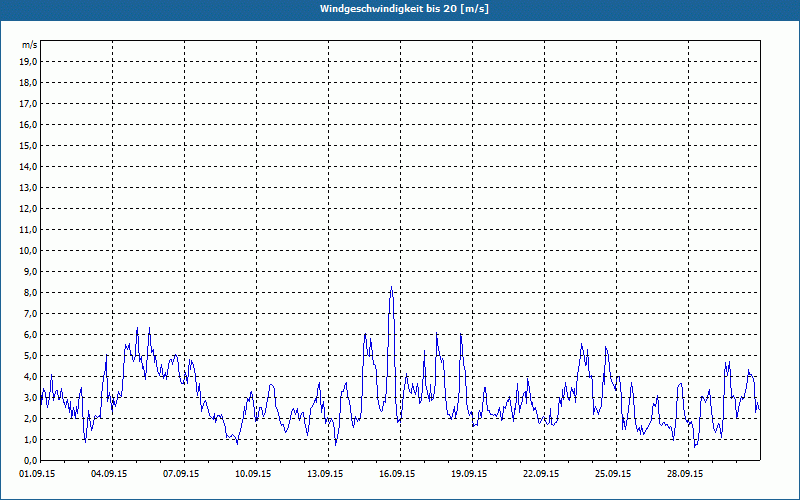800x500 pixels.
Task: Click the chart title 'Windgeschwindigkeit bis 20 [m/s]'
Action: (x=404, y=9)
